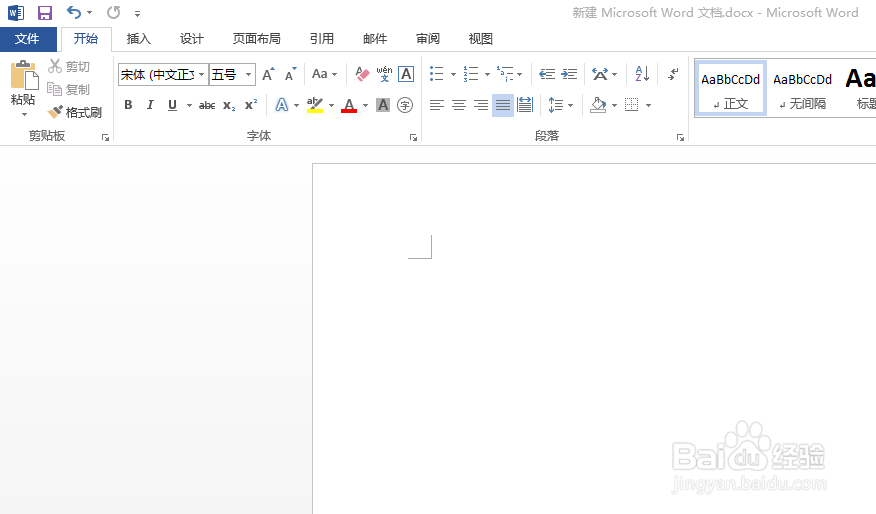876x514 pixels.
Task: Open the 剪贴板 dialog launcher
Action: coord(105,137)
